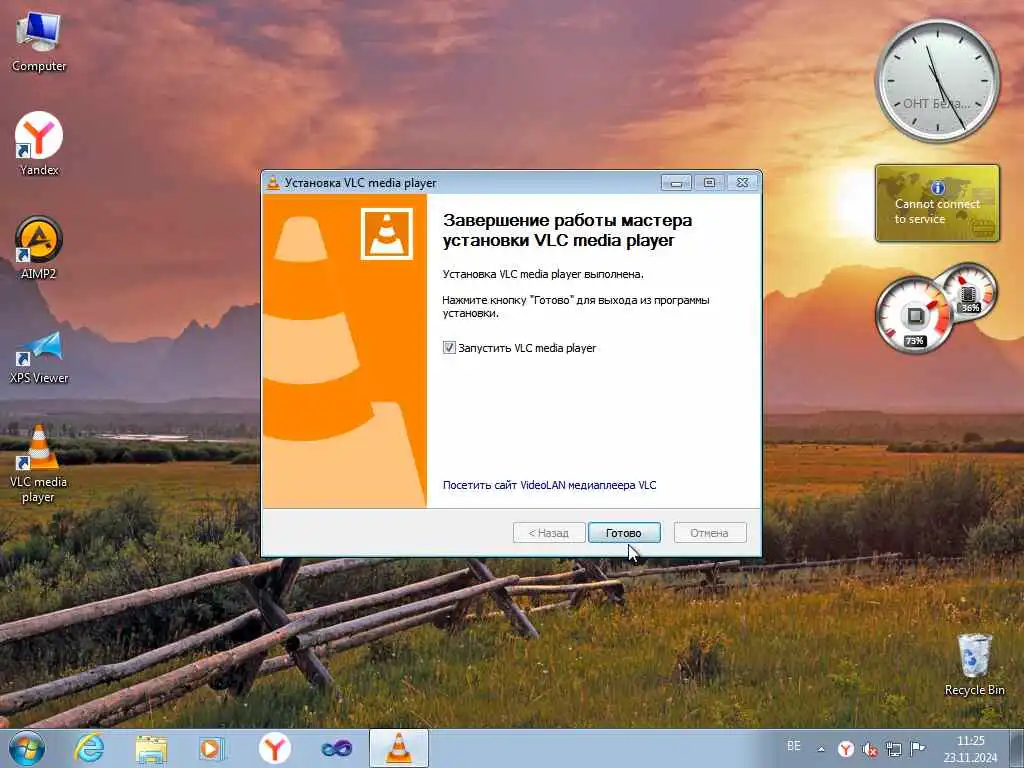Show hidden tray icons arrow
The image size is (1024, 768).
pos(821,749)
